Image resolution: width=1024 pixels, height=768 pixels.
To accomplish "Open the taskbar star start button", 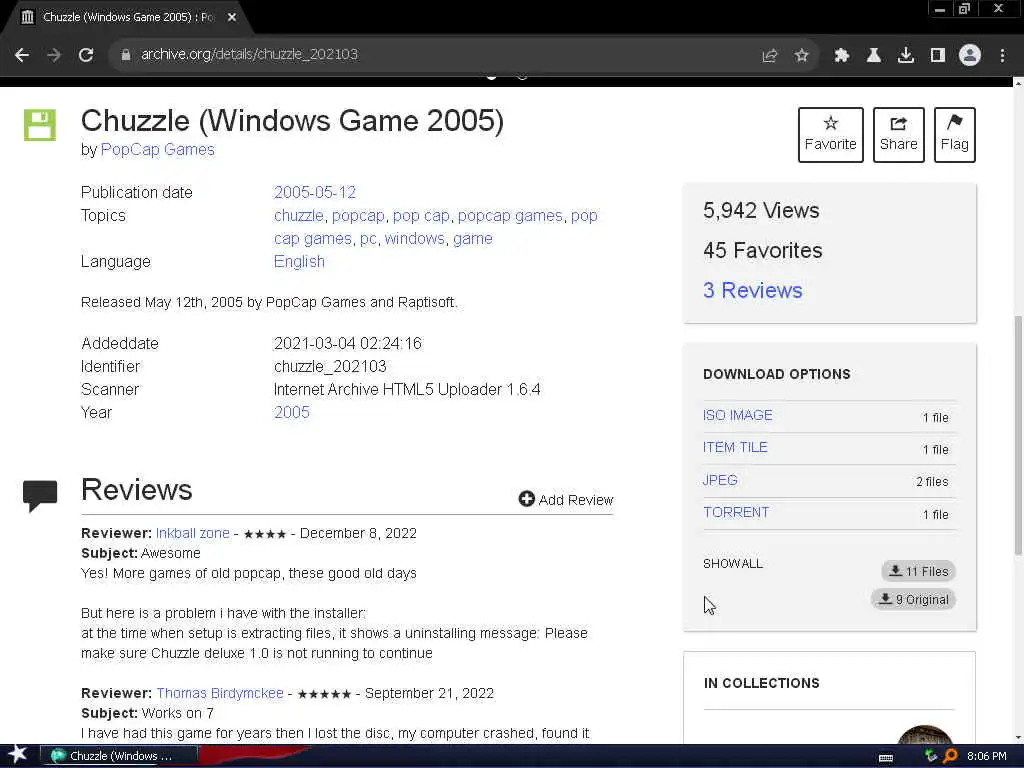I will pyautogui.click(x=18, y=755).
